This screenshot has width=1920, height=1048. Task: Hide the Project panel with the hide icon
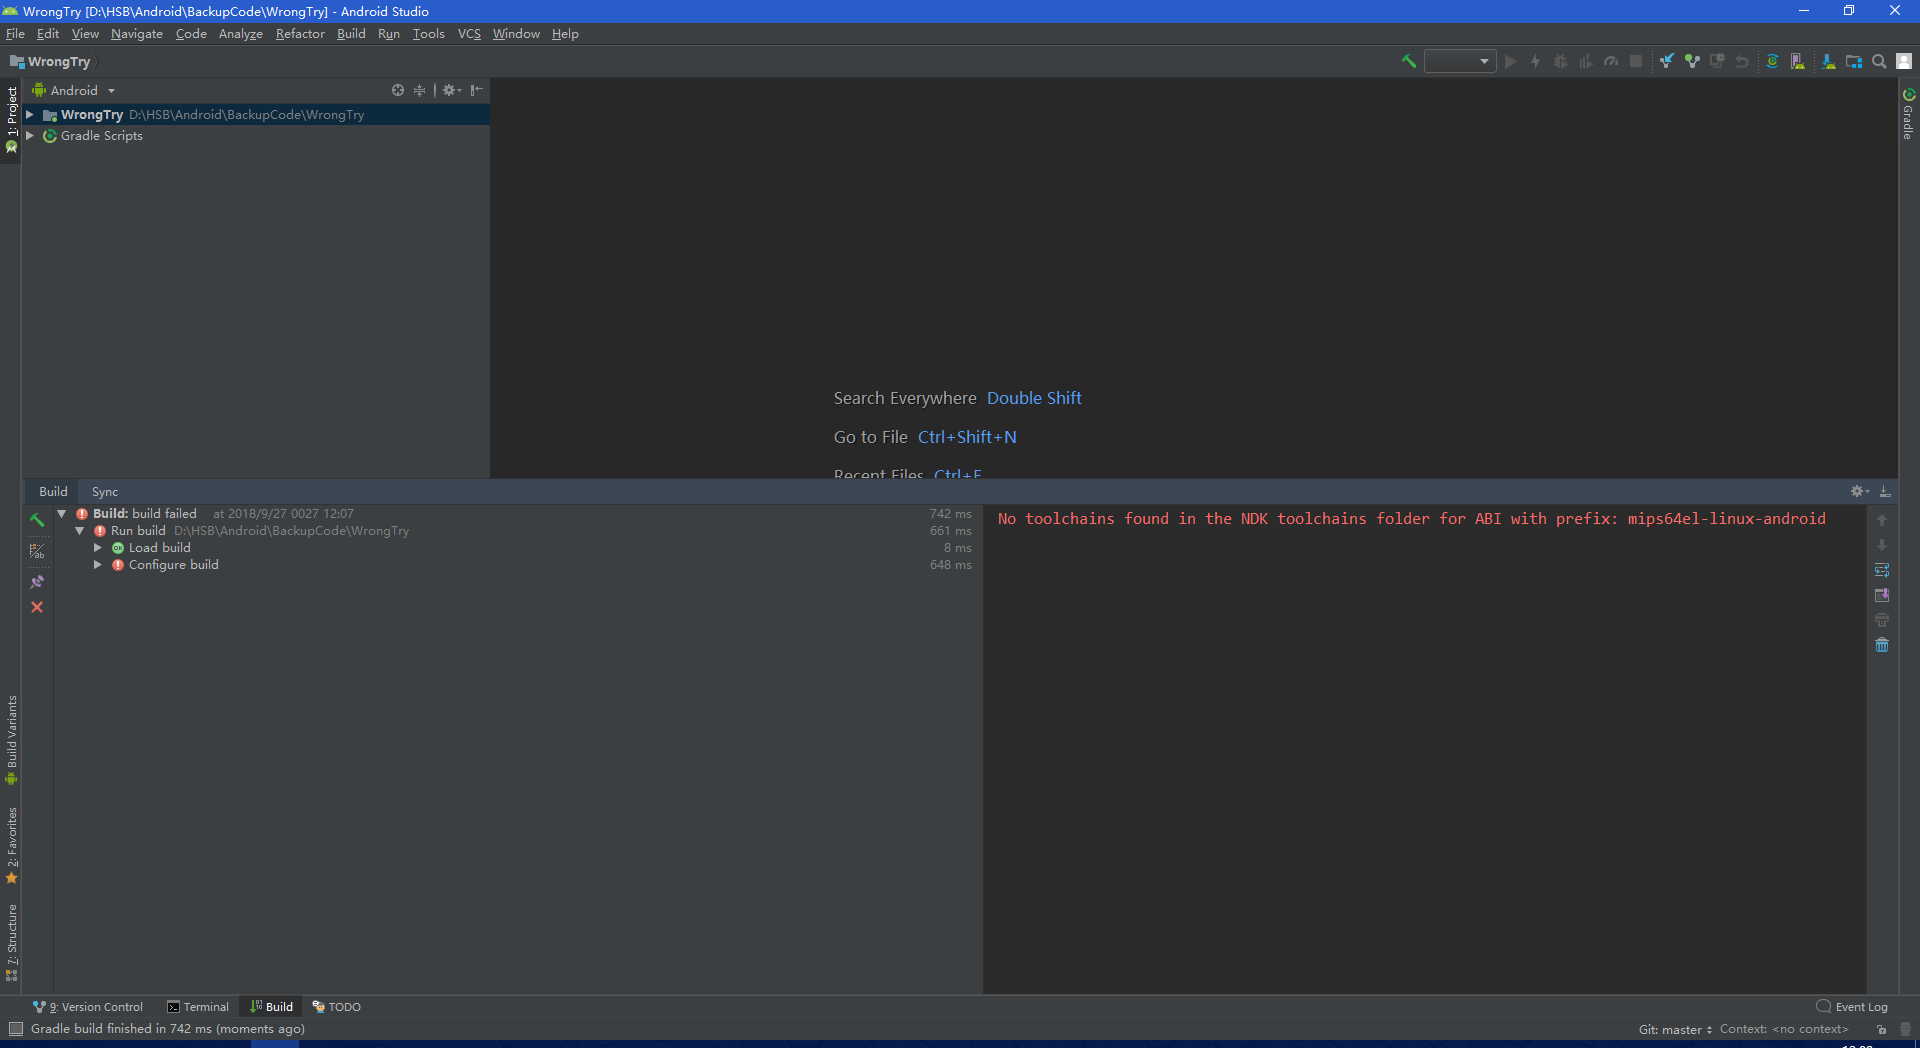477,90
